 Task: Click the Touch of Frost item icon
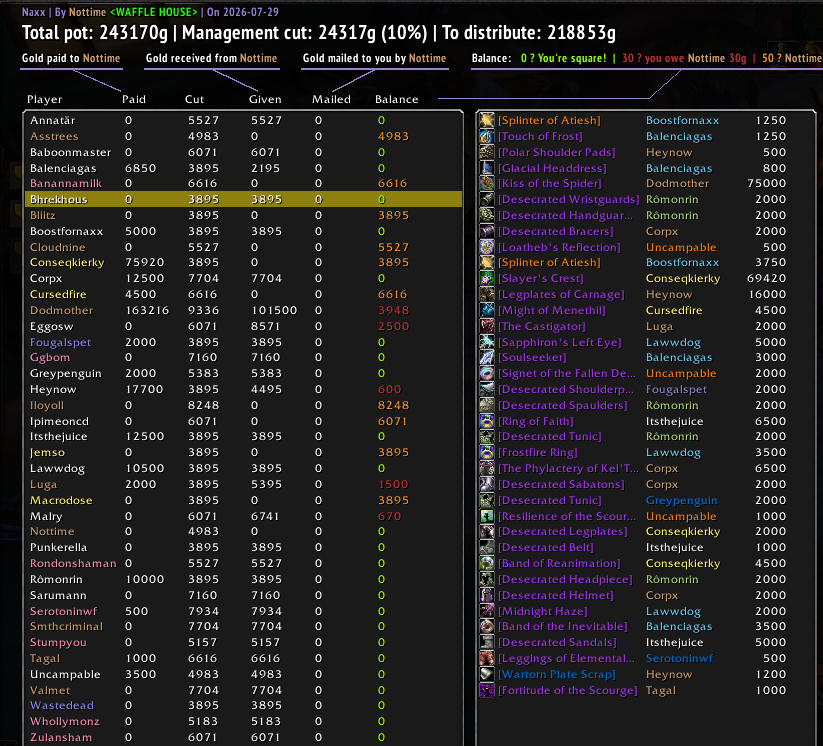487,136
